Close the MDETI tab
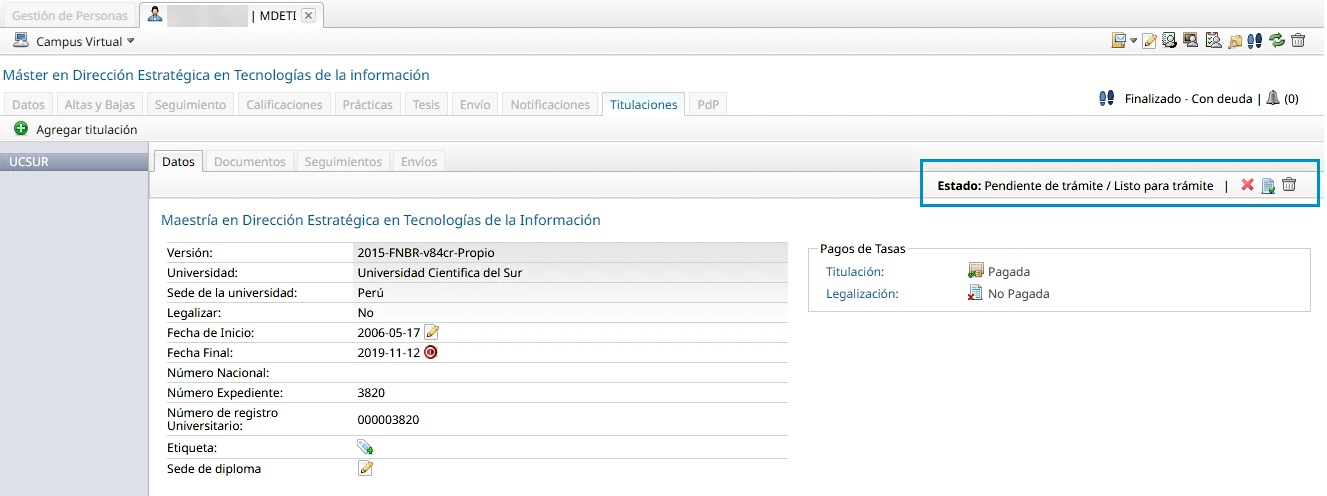This screenshot has height=496, width=1327. pos(308,15)
